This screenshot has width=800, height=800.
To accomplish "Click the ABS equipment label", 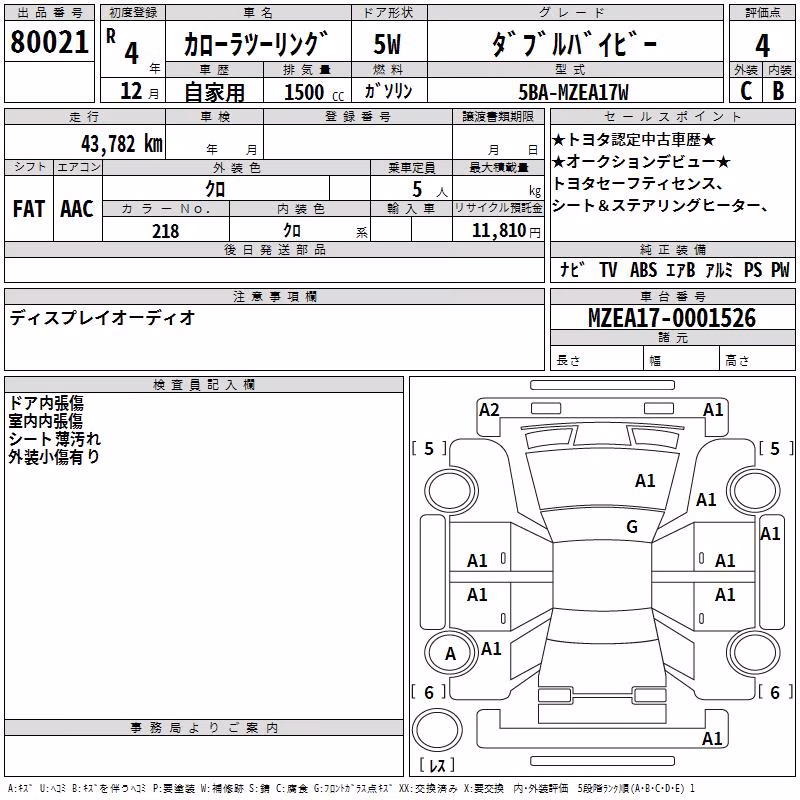I will (643, 270).
